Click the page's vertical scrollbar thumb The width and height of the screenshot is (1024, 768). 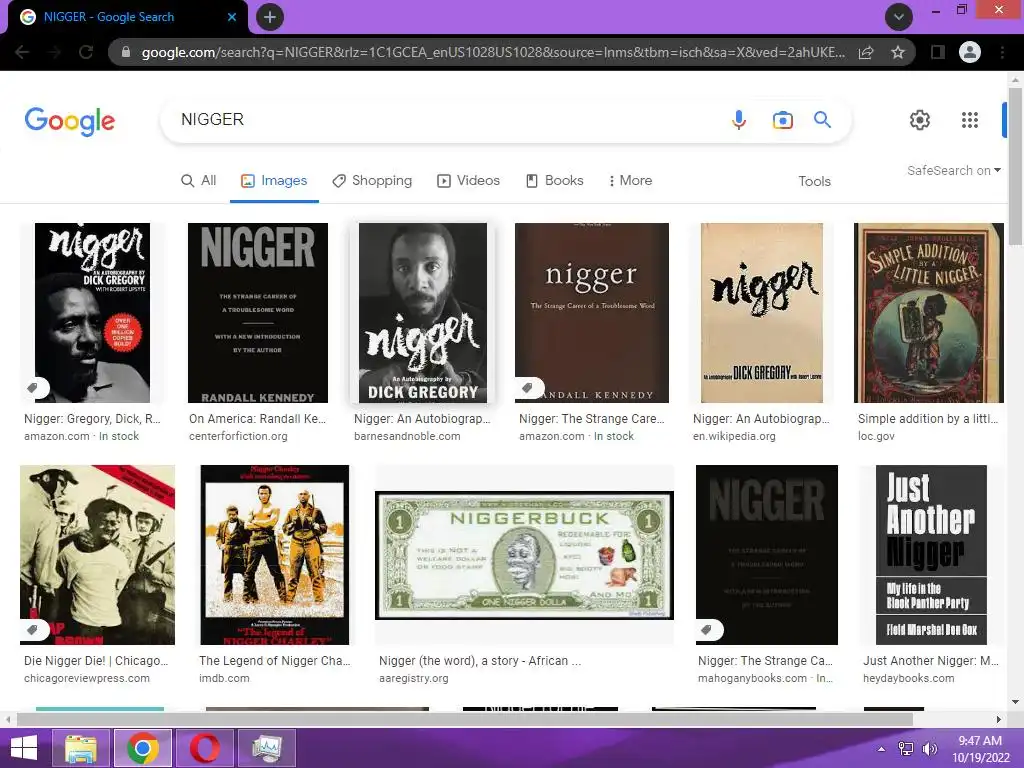pyautogui.click(x=1015, y=165)
